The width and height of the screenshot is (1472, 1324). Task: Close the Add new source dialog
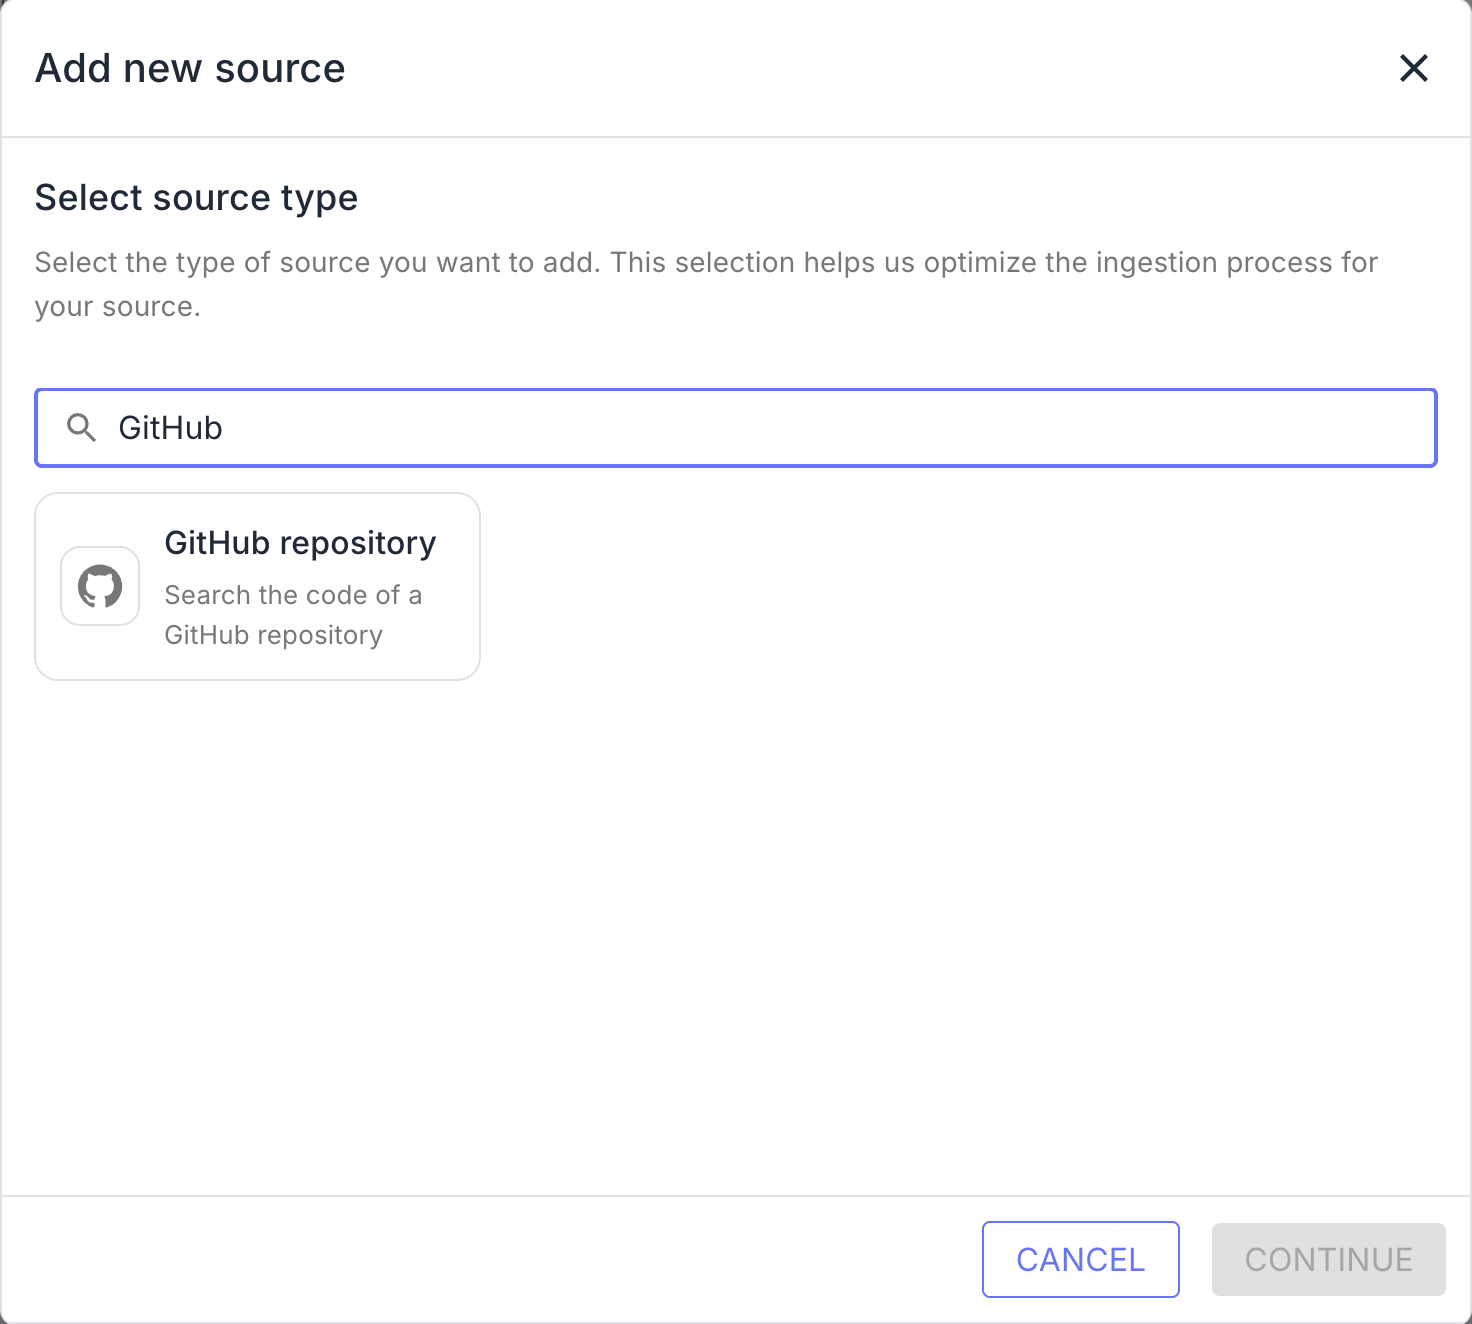[1414, 68]
